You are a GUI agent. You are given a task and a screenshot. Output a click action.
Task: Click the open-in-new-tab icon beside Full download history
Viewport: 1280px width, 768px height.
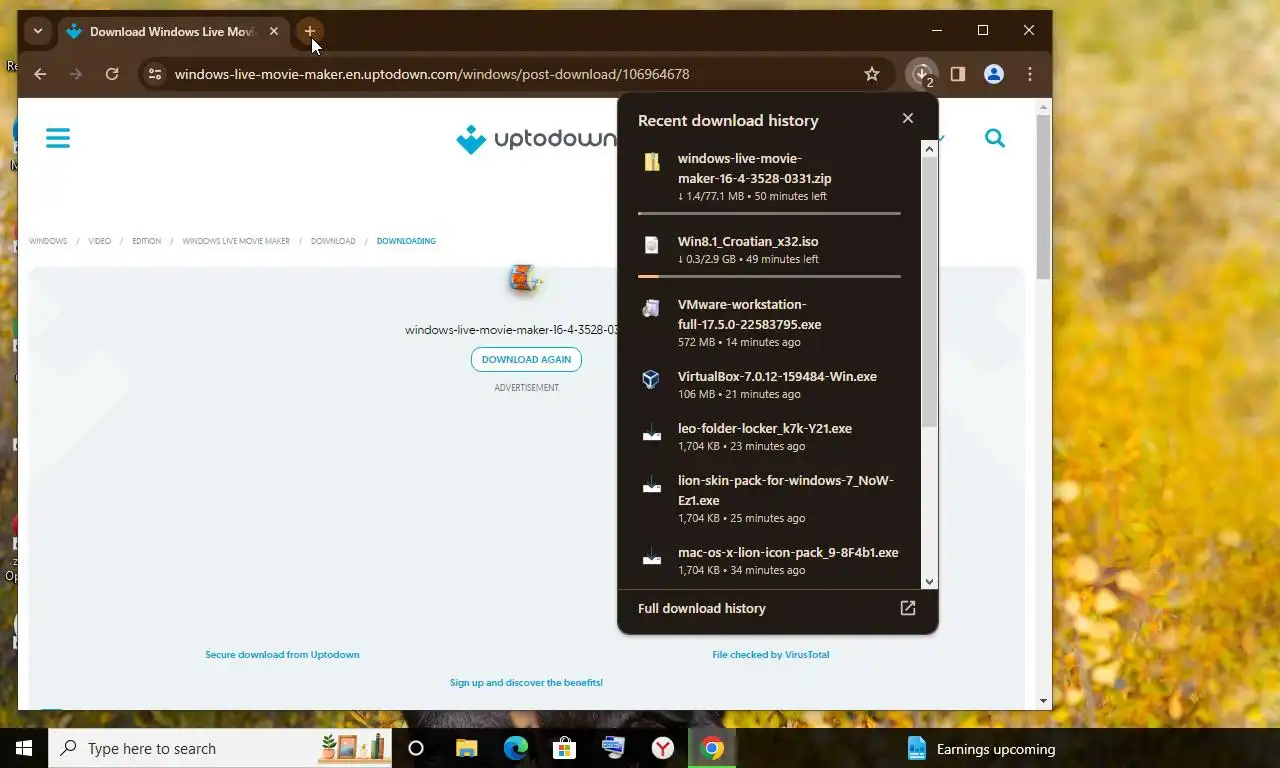click(908, 608)
